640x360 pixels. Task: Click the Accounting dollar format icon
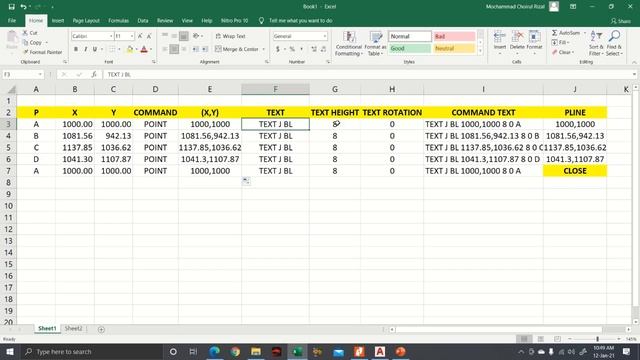coord(278,49)
